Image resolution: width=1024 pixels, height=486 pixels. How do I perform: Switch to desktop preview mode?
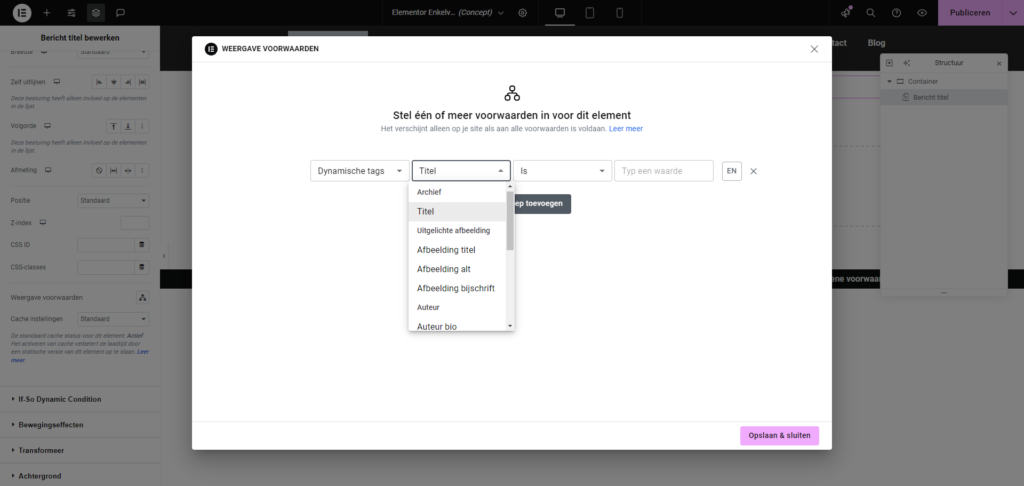click(x=560, y=12)
